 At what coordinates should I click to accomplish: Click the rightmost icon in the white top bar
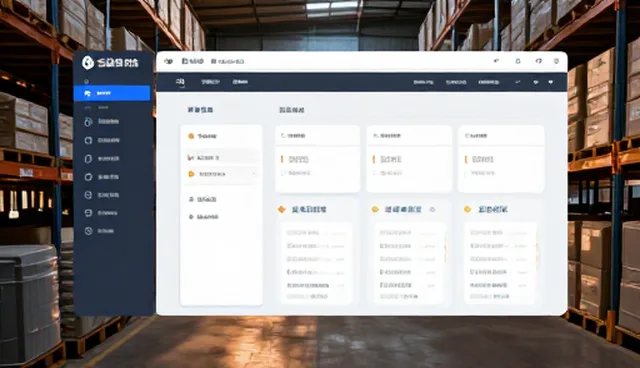556,61
